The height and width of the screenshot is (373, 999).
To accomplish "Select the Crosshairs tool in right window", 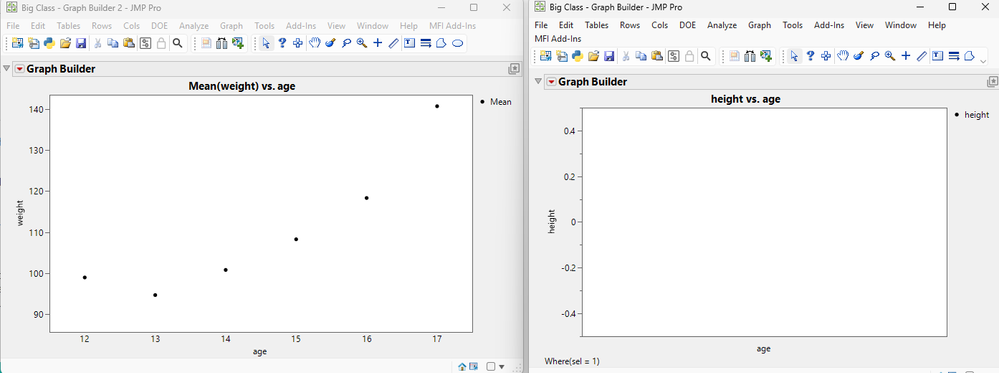I will 905,56.
